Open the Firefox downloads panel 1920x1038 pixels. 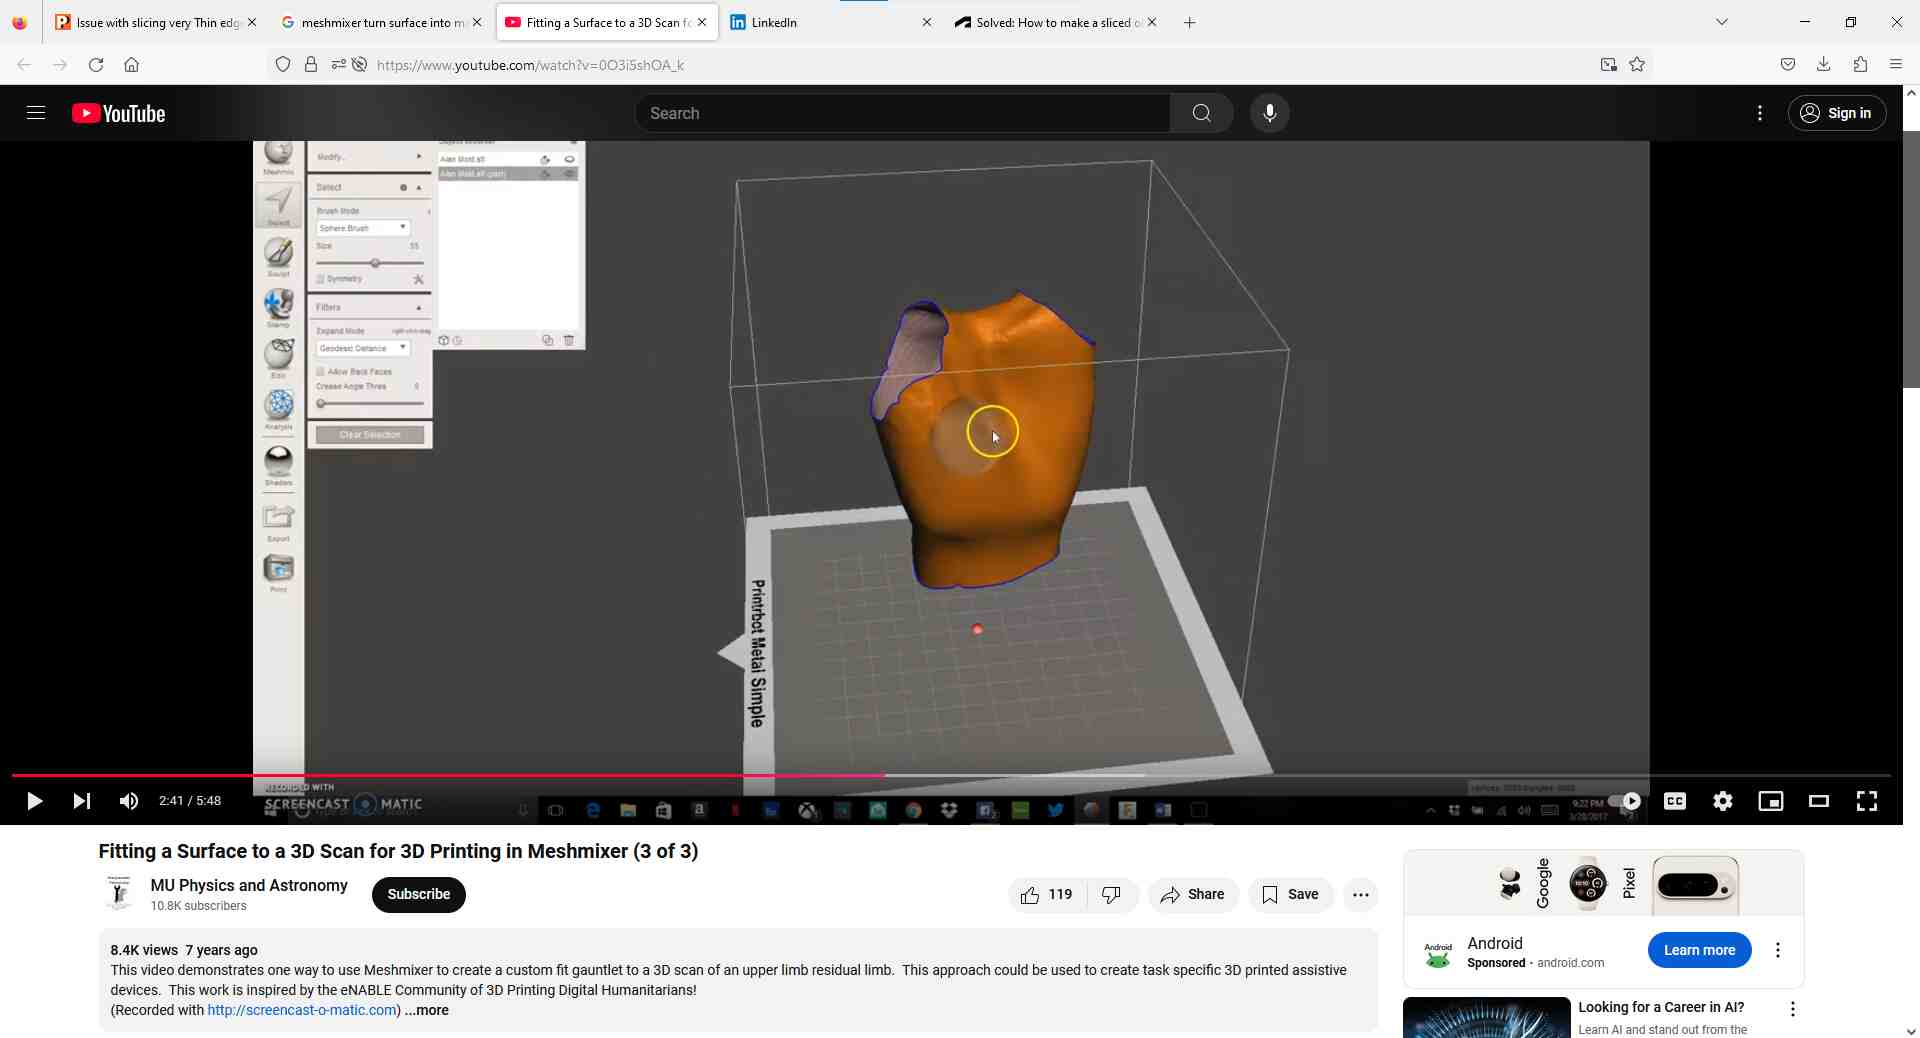(x=1824, y=65)
